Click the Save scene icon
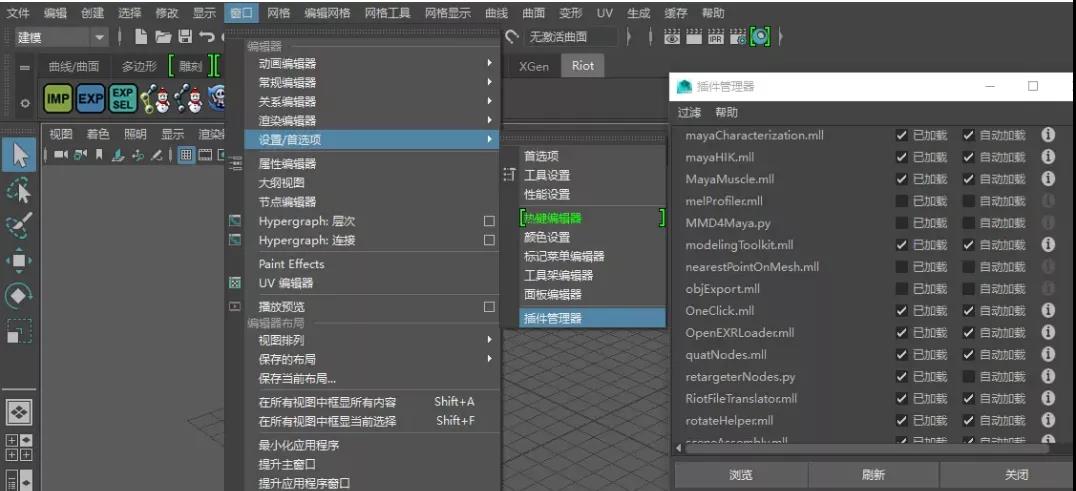Viewport: 1076px width, 491px height. click(185, 37)
